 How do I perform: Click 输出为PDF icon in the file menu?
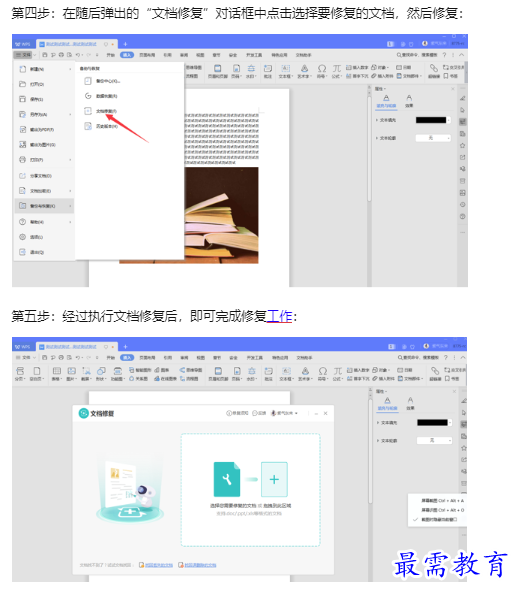[x=23, y=130]
